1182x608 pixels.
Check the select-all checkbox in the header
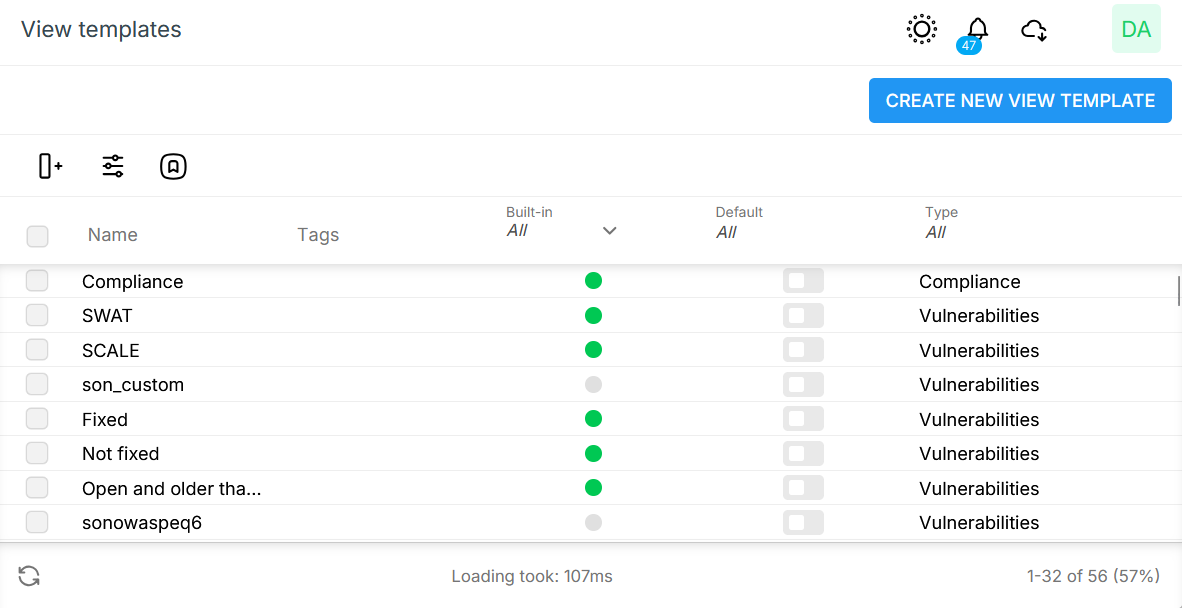pyautogui.click(x=37, y=236)
